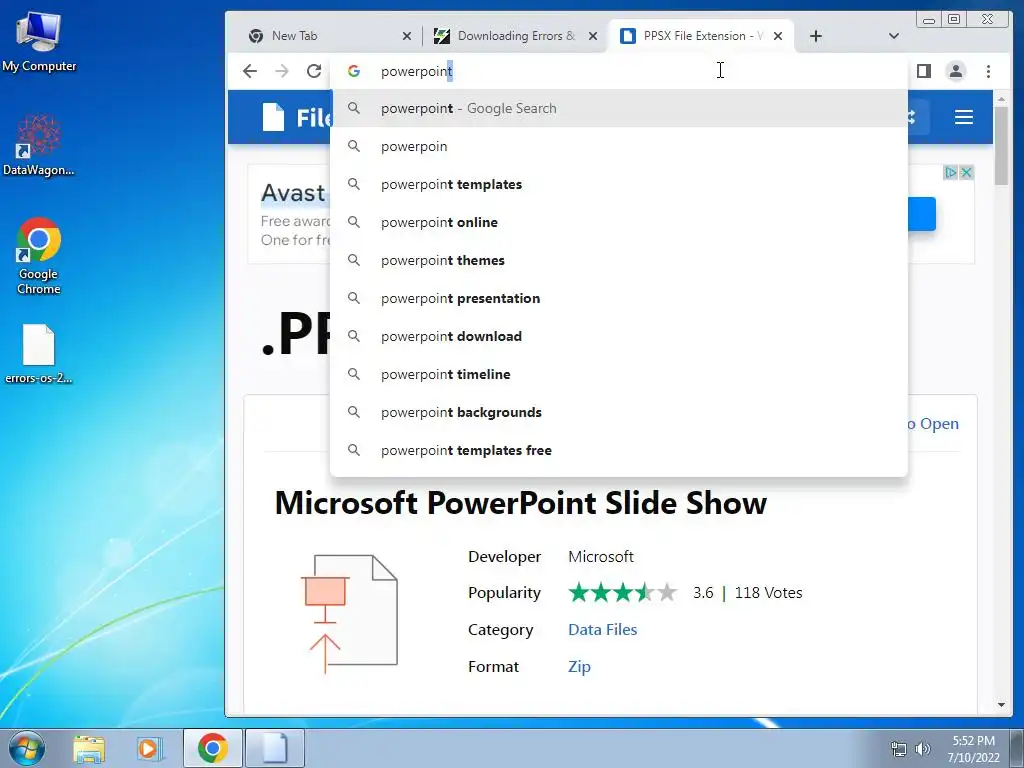
Task: Open the Zip format link
Action: 579,667
